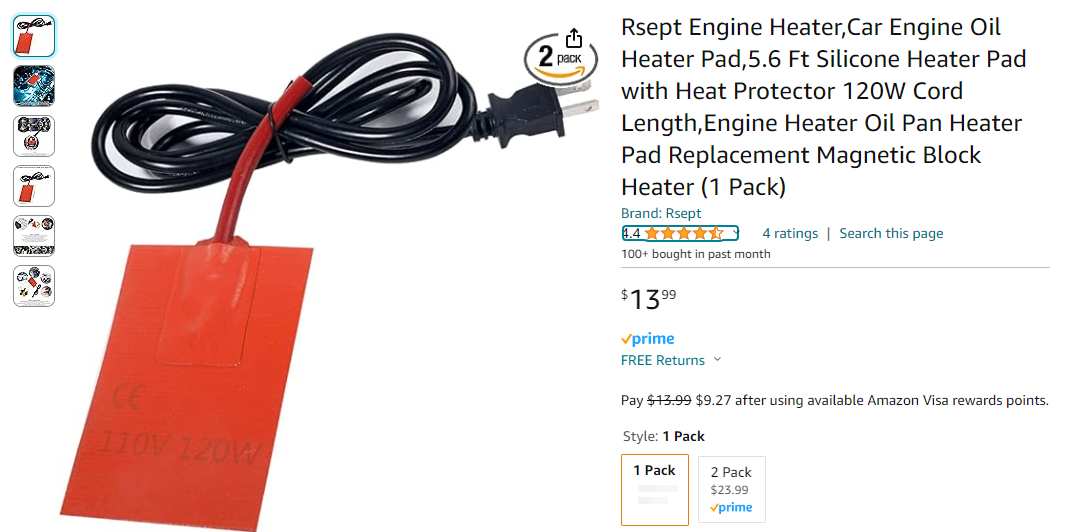Image resolution: width=1074 pixels, height=532 pixels.
Task: Open the fifth image thumbnail
Action: point(34,236)
